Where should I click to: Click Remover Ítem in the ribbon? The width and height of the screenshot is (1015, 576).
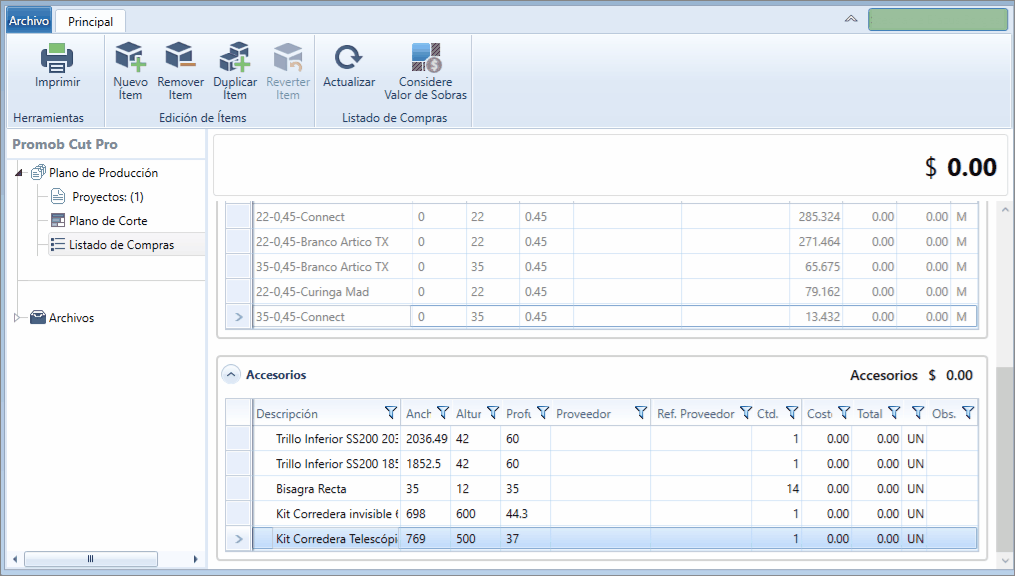(x=180, y=71)
